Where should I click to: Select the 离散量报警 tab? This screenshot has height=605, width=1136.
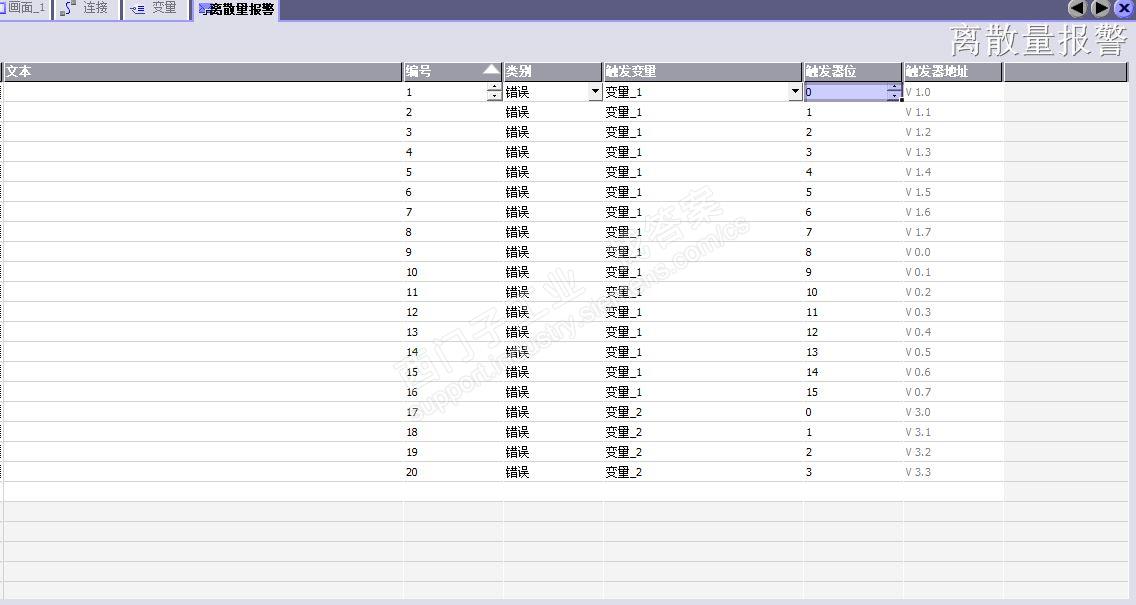[x=236, y=9]
